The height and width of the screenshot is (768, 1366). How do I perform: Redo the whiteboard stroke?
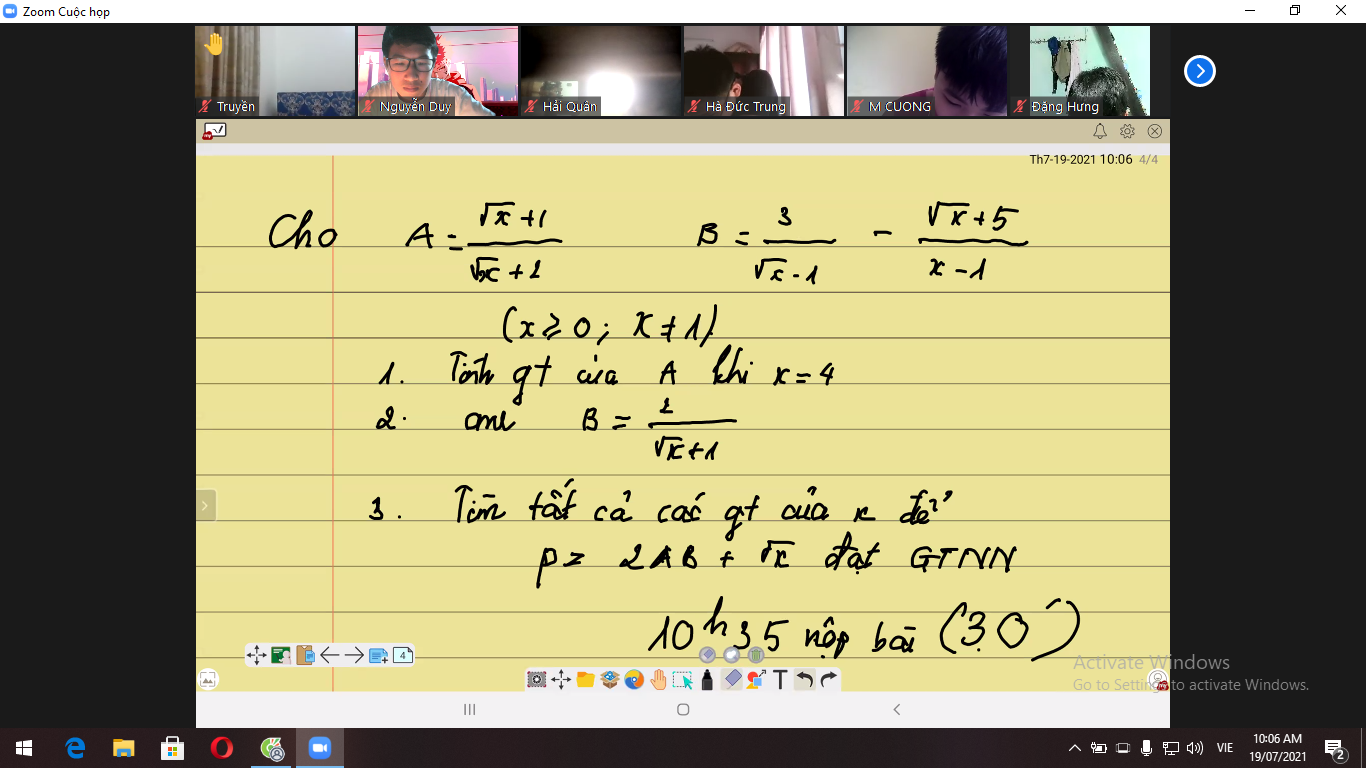pos(828,680)
